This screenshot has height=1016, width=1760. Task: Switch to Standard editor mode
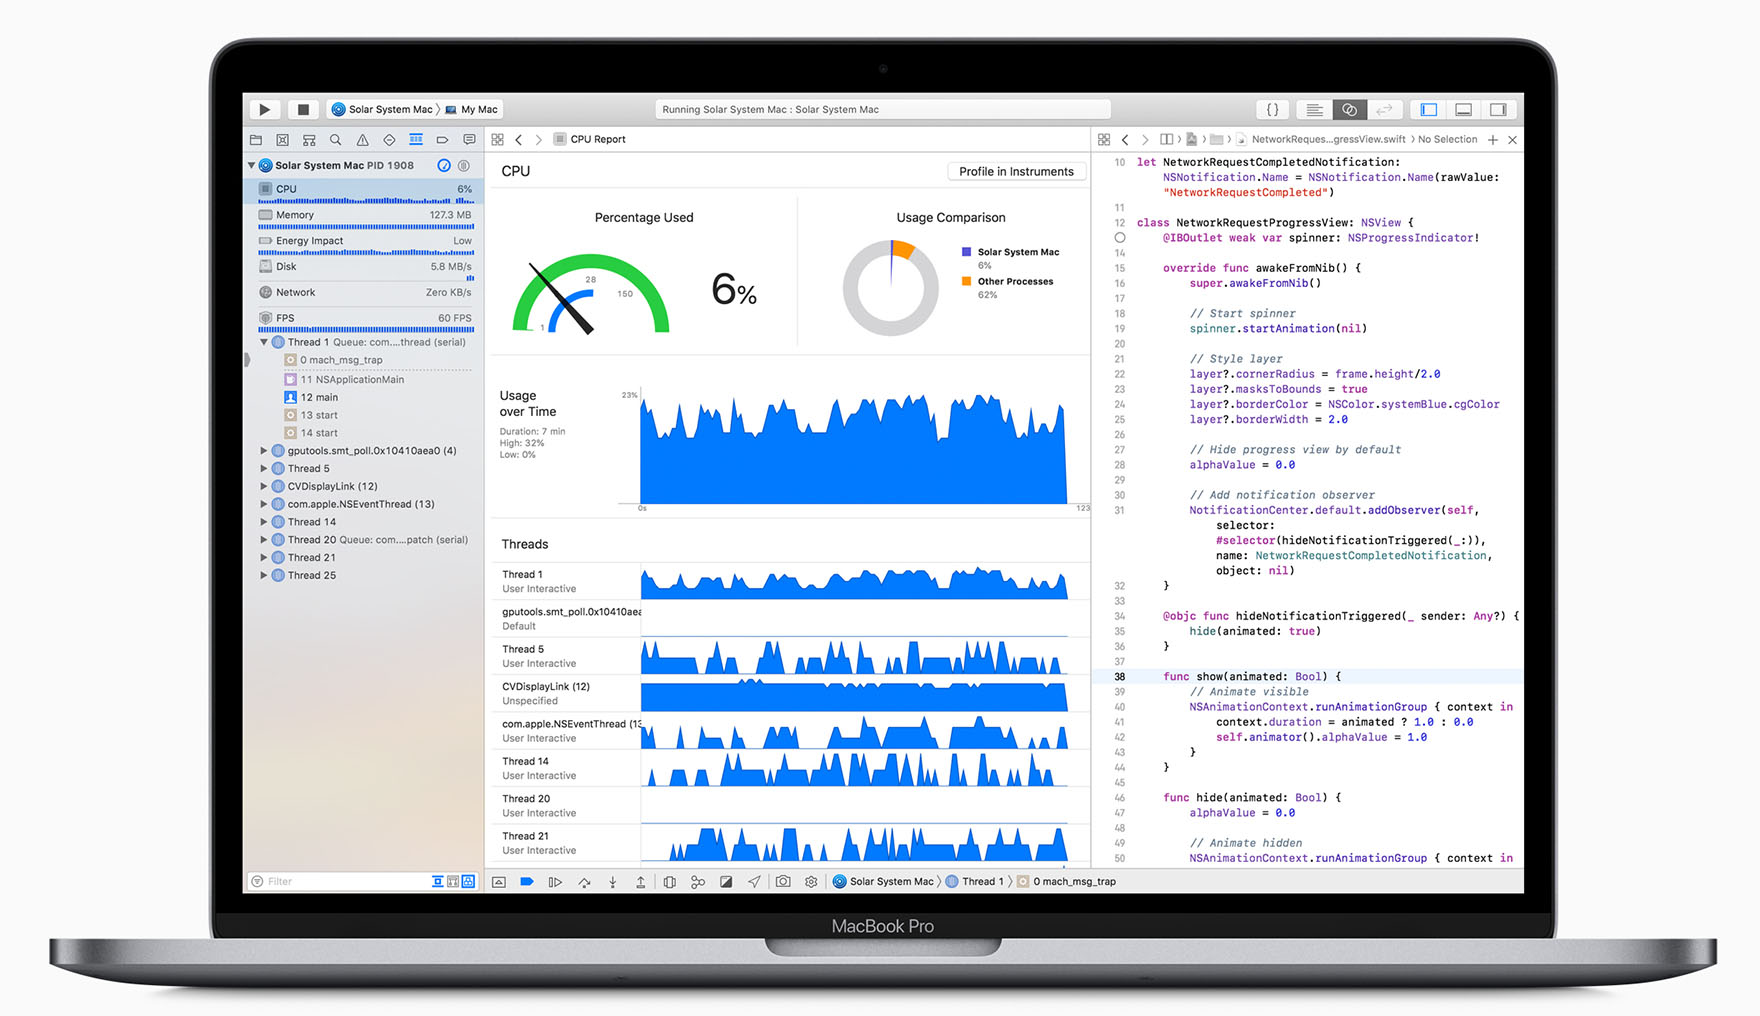point(1314,109)
